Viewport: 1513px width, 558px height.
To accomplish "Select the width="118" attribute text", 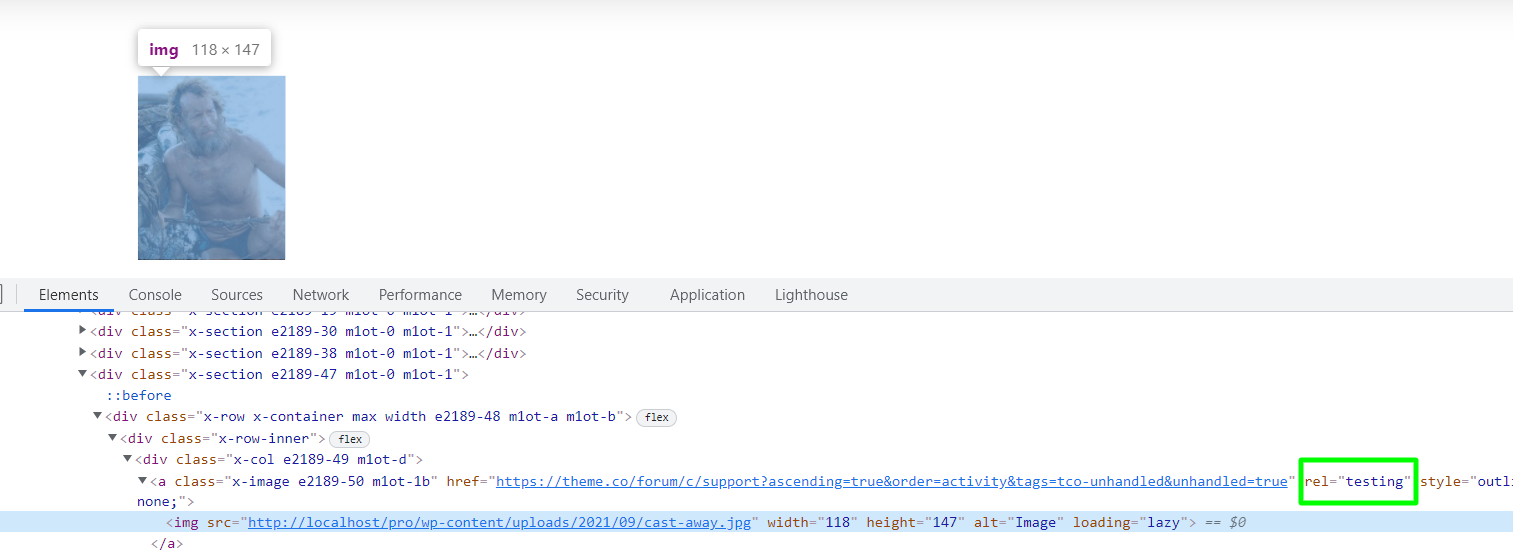I will [x=812, y=522].
